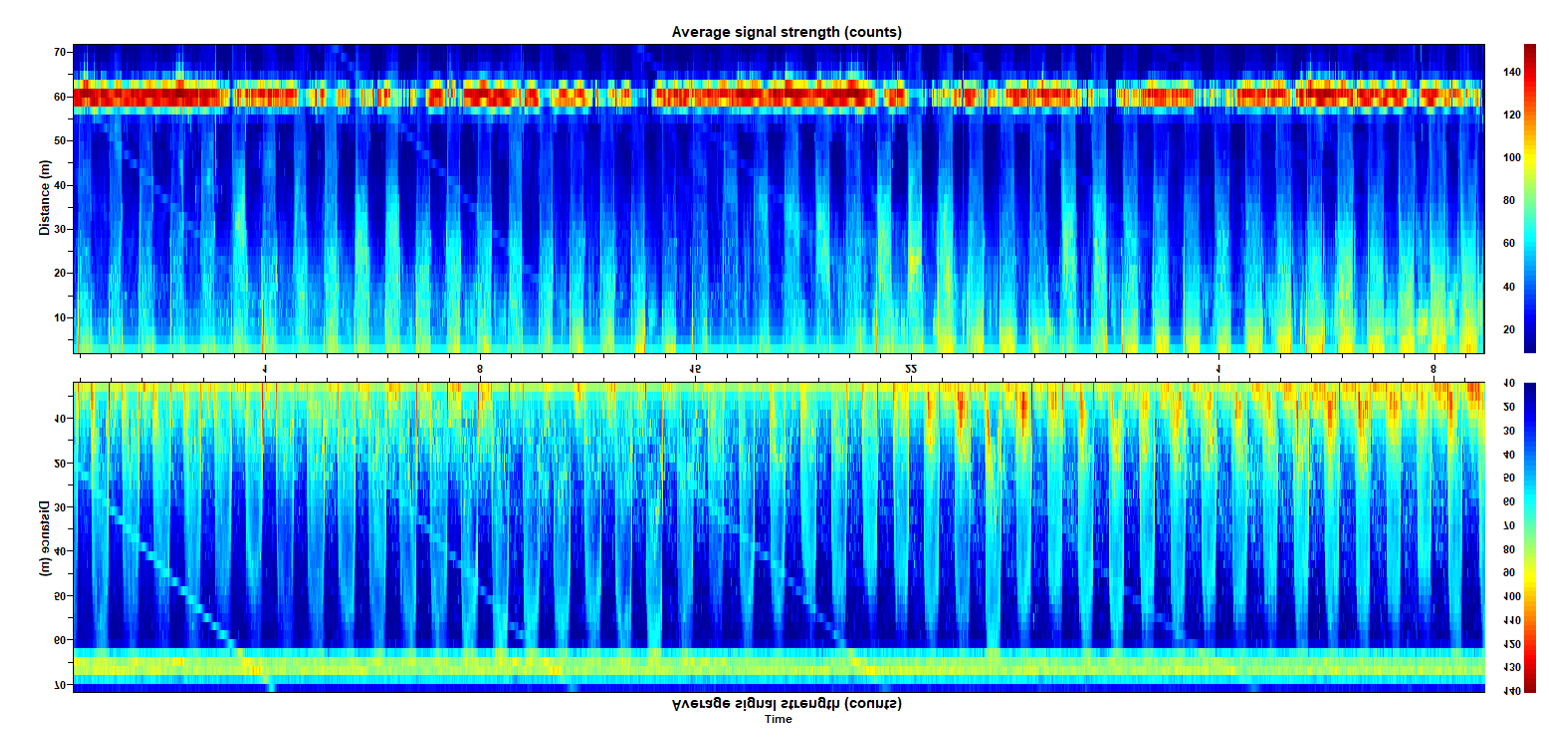
Task: Click the bottom mirrored colorbar gradient strip
Action: [1530, 536]
